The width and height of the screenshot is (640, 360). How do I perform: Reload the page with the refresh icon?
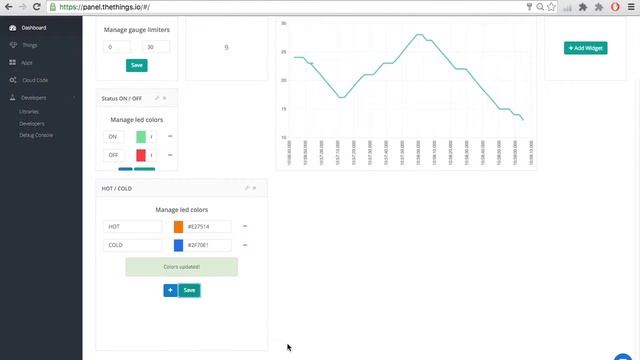point(36,7)
